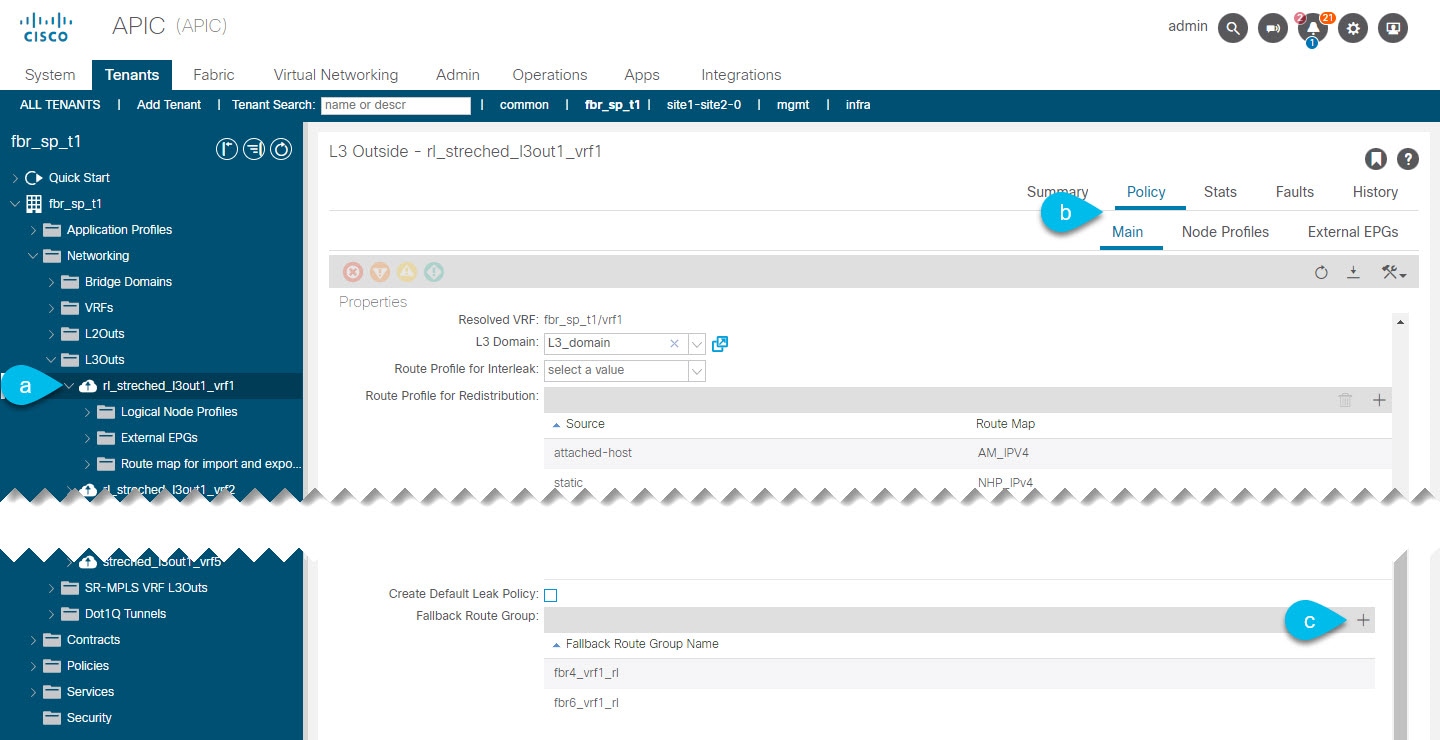Add a Route Profile for Redistribution entry
The image size is (1440, 740).
coord(1379,400)
